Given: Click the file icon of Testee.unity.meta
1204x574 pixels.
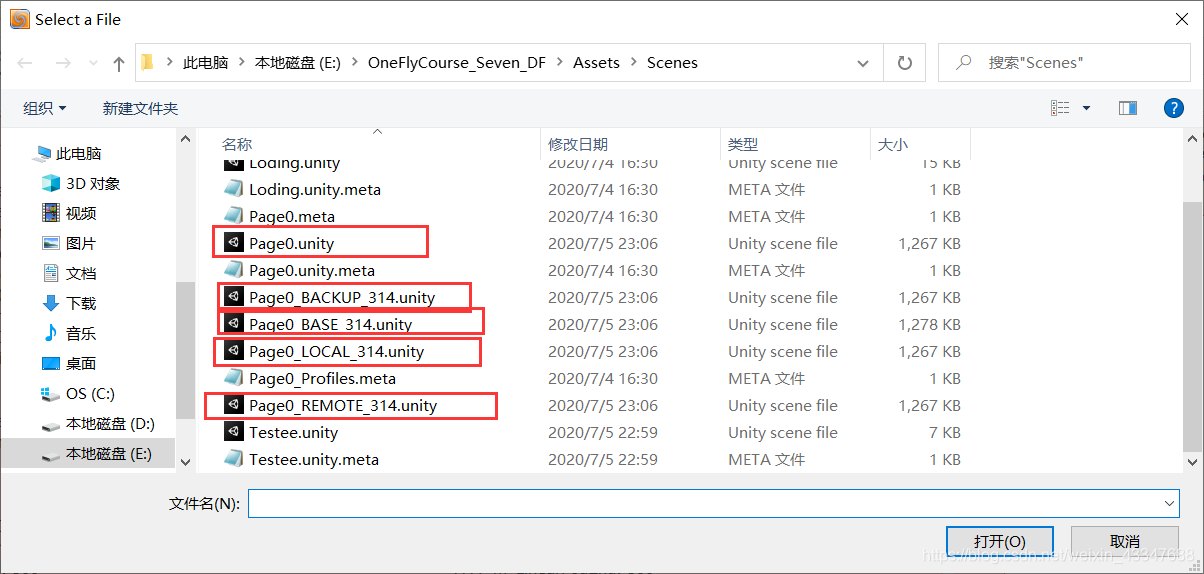Looking at the screenshot, I should [x=233, y=459].
